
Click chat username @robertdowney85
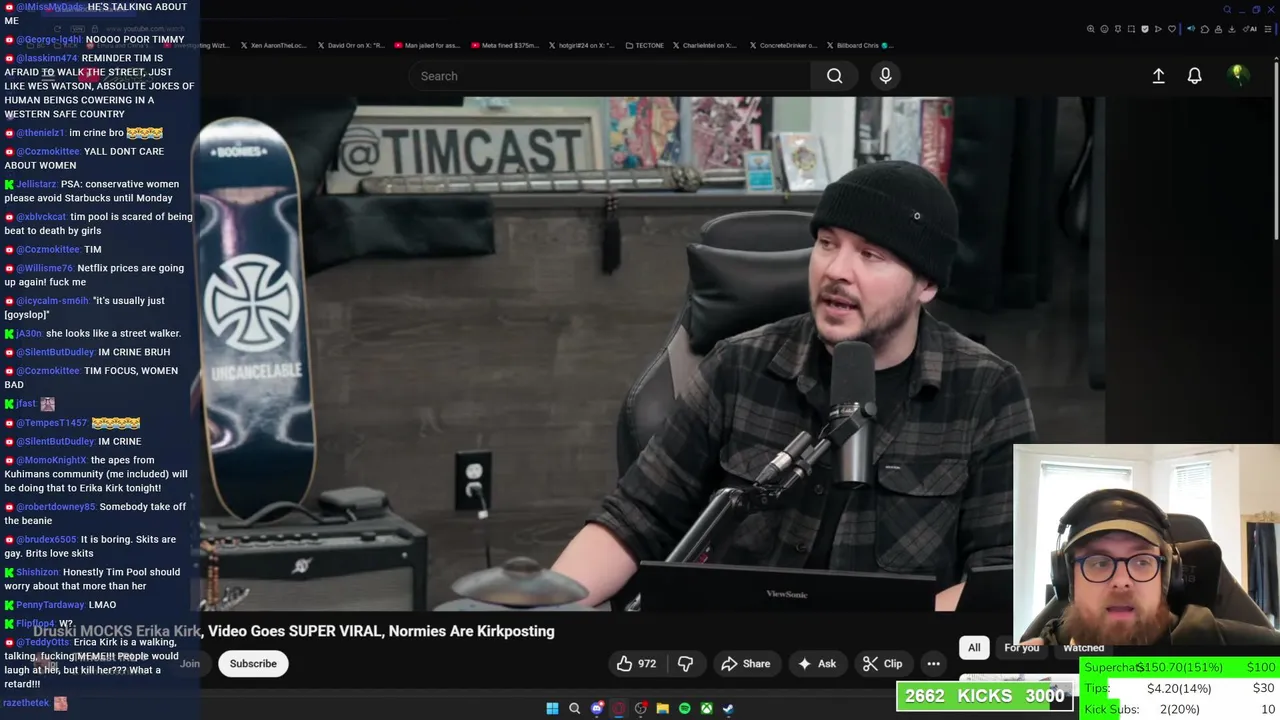[x=56, y=507]
